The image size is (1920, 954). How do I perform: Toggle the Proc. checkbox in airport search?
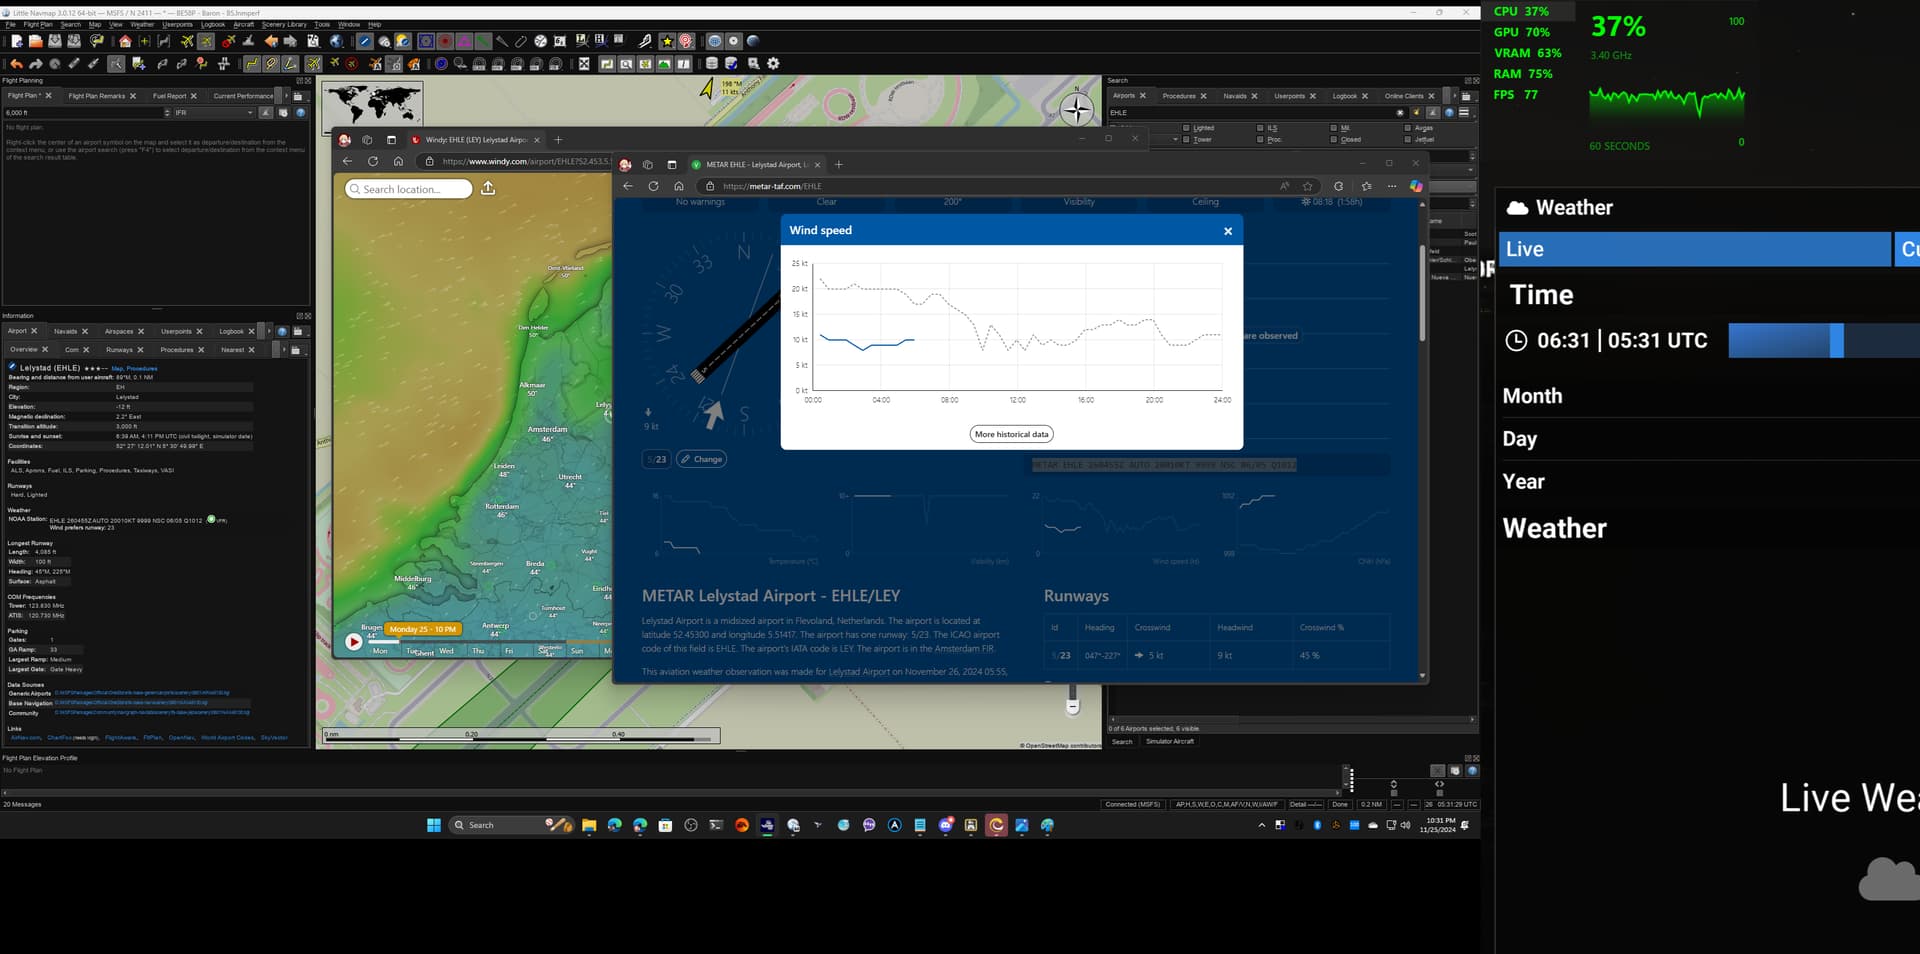[1260, 140]
